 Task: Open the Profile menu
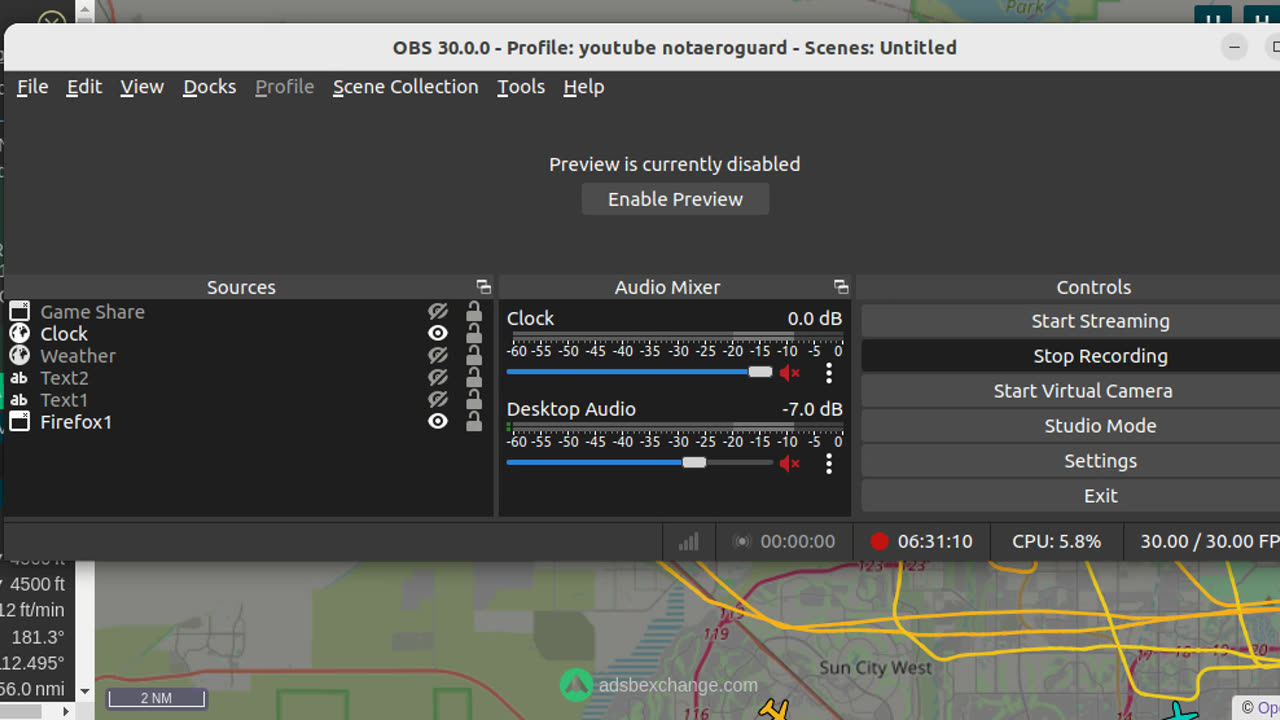click(x=284, y=87)
